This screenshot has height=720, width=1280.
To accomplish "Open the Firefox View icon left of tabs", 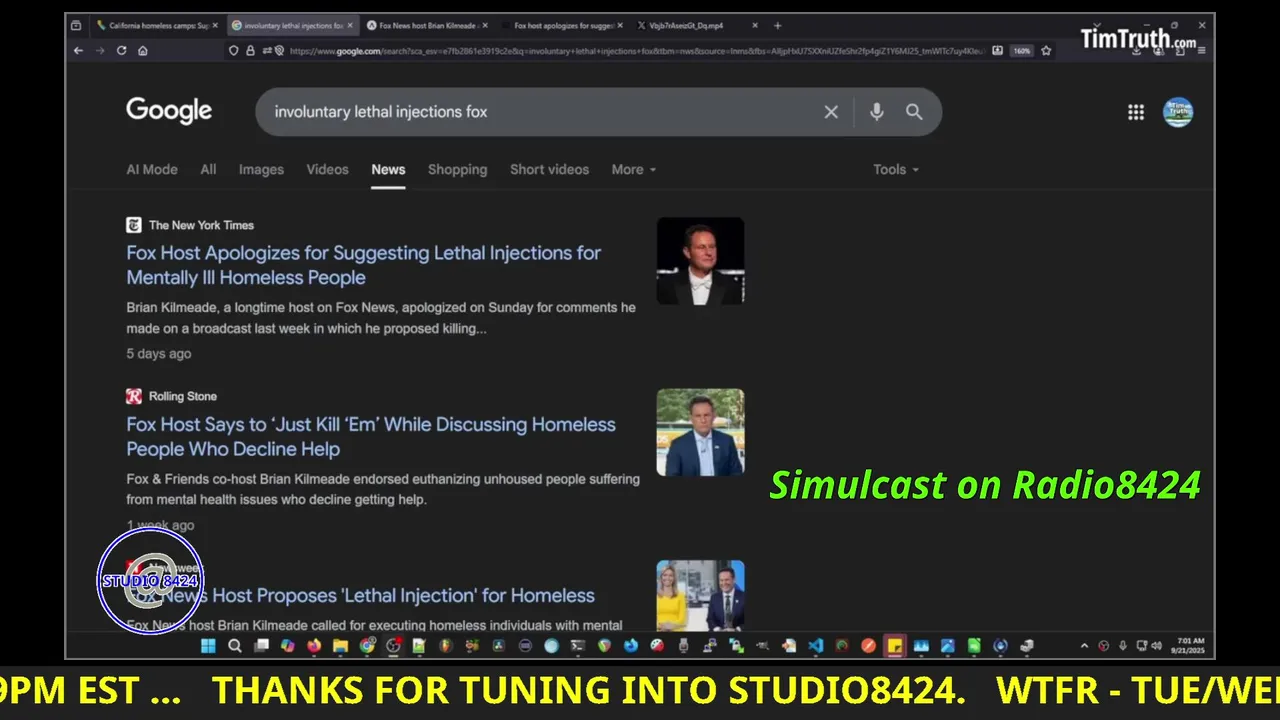I will point(76,25).
